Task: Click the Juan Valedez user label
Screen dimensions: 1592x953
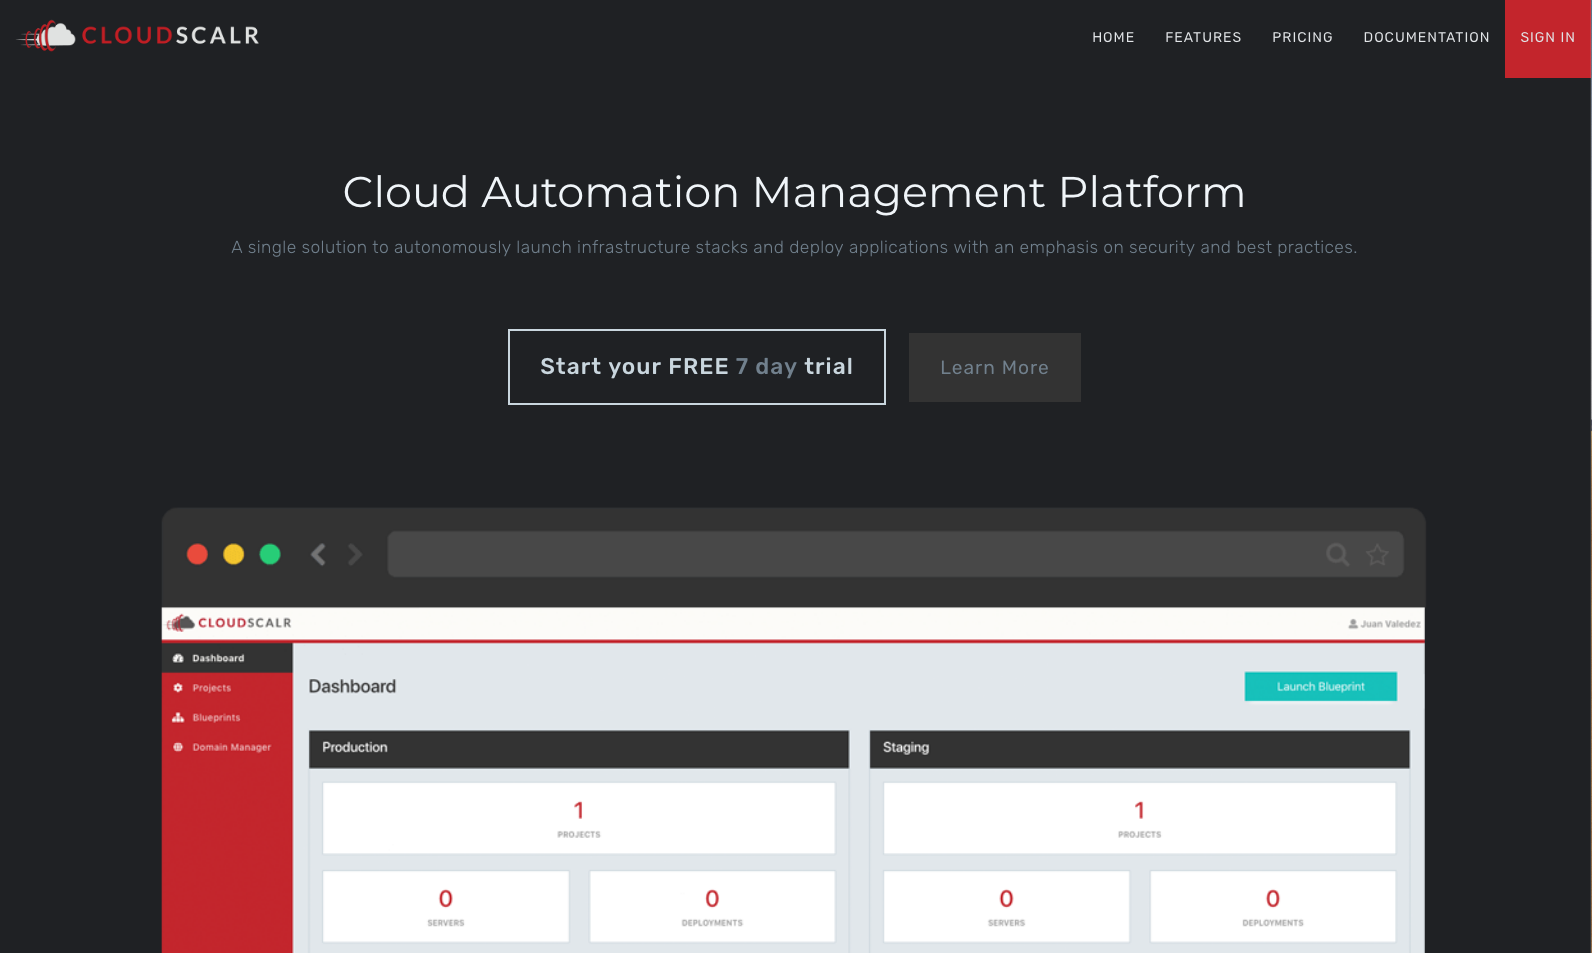Action: point(1390,624)
